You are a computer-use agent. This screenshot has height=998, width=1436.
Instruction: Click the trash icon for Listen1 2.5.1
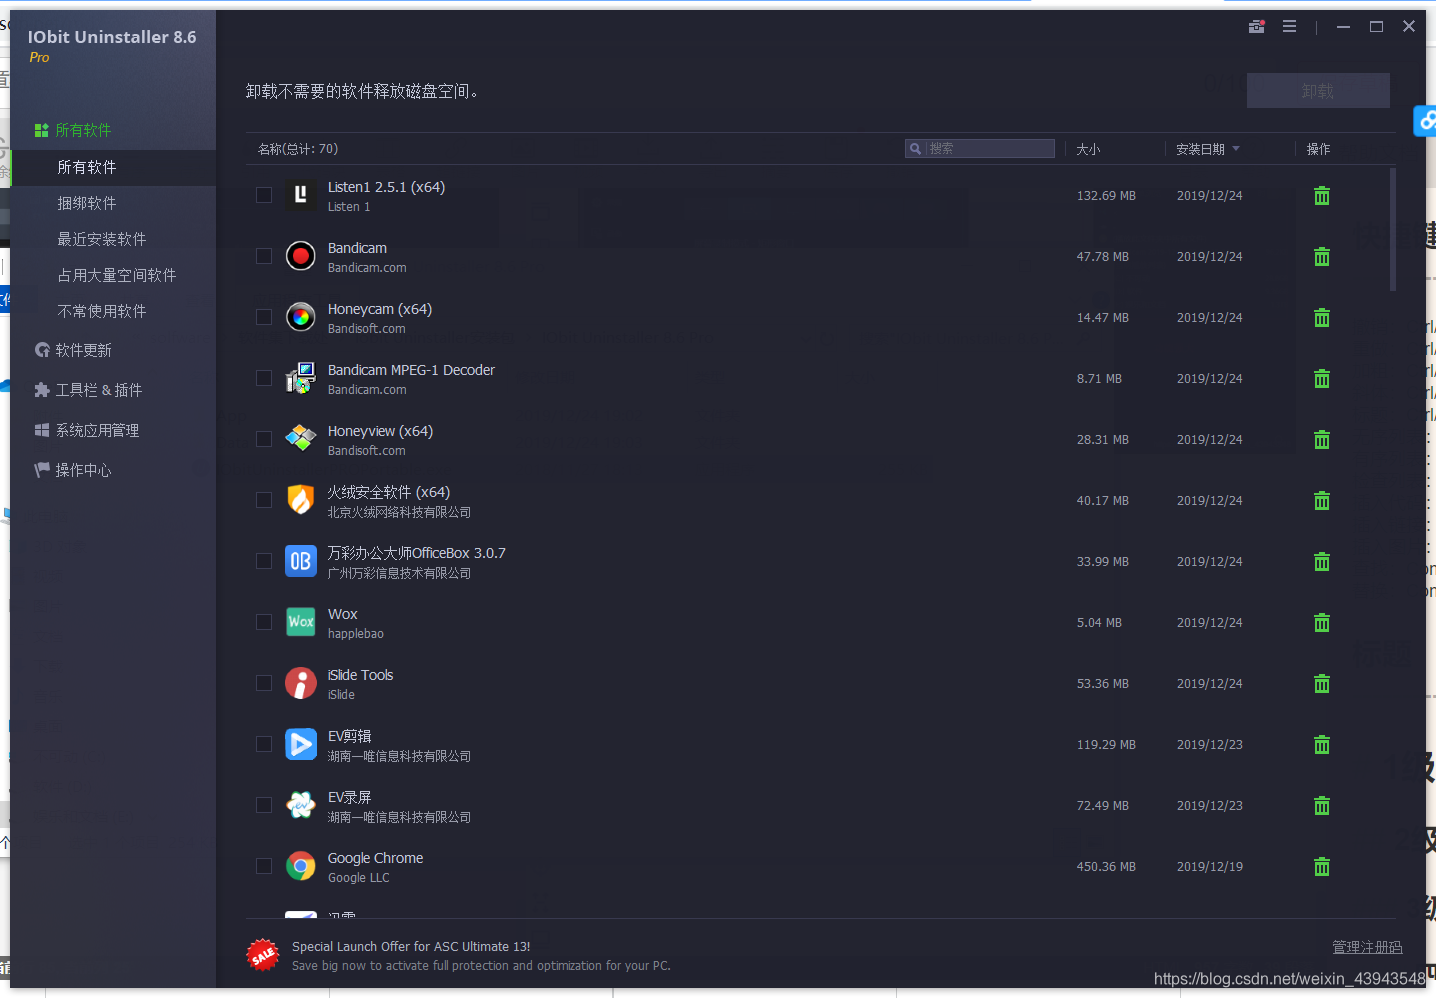pos(1322,196)
